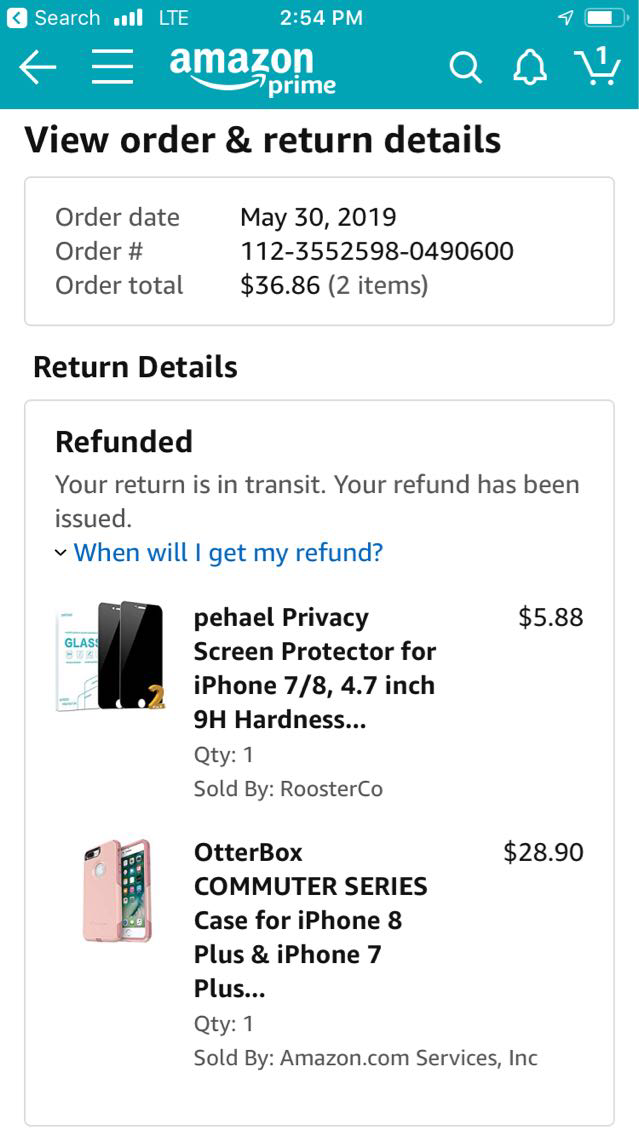
Task: Open notifications bell icon
Action: (x=530, y=68)
